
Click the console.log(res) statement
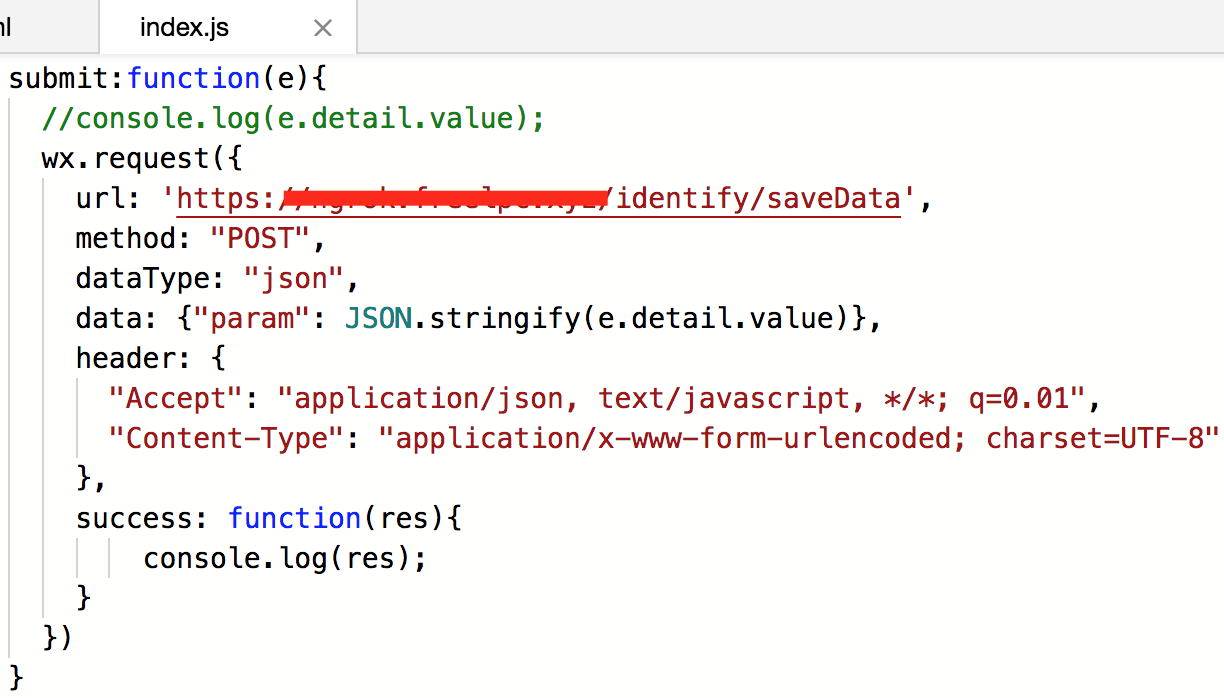(x=285, y=558)
